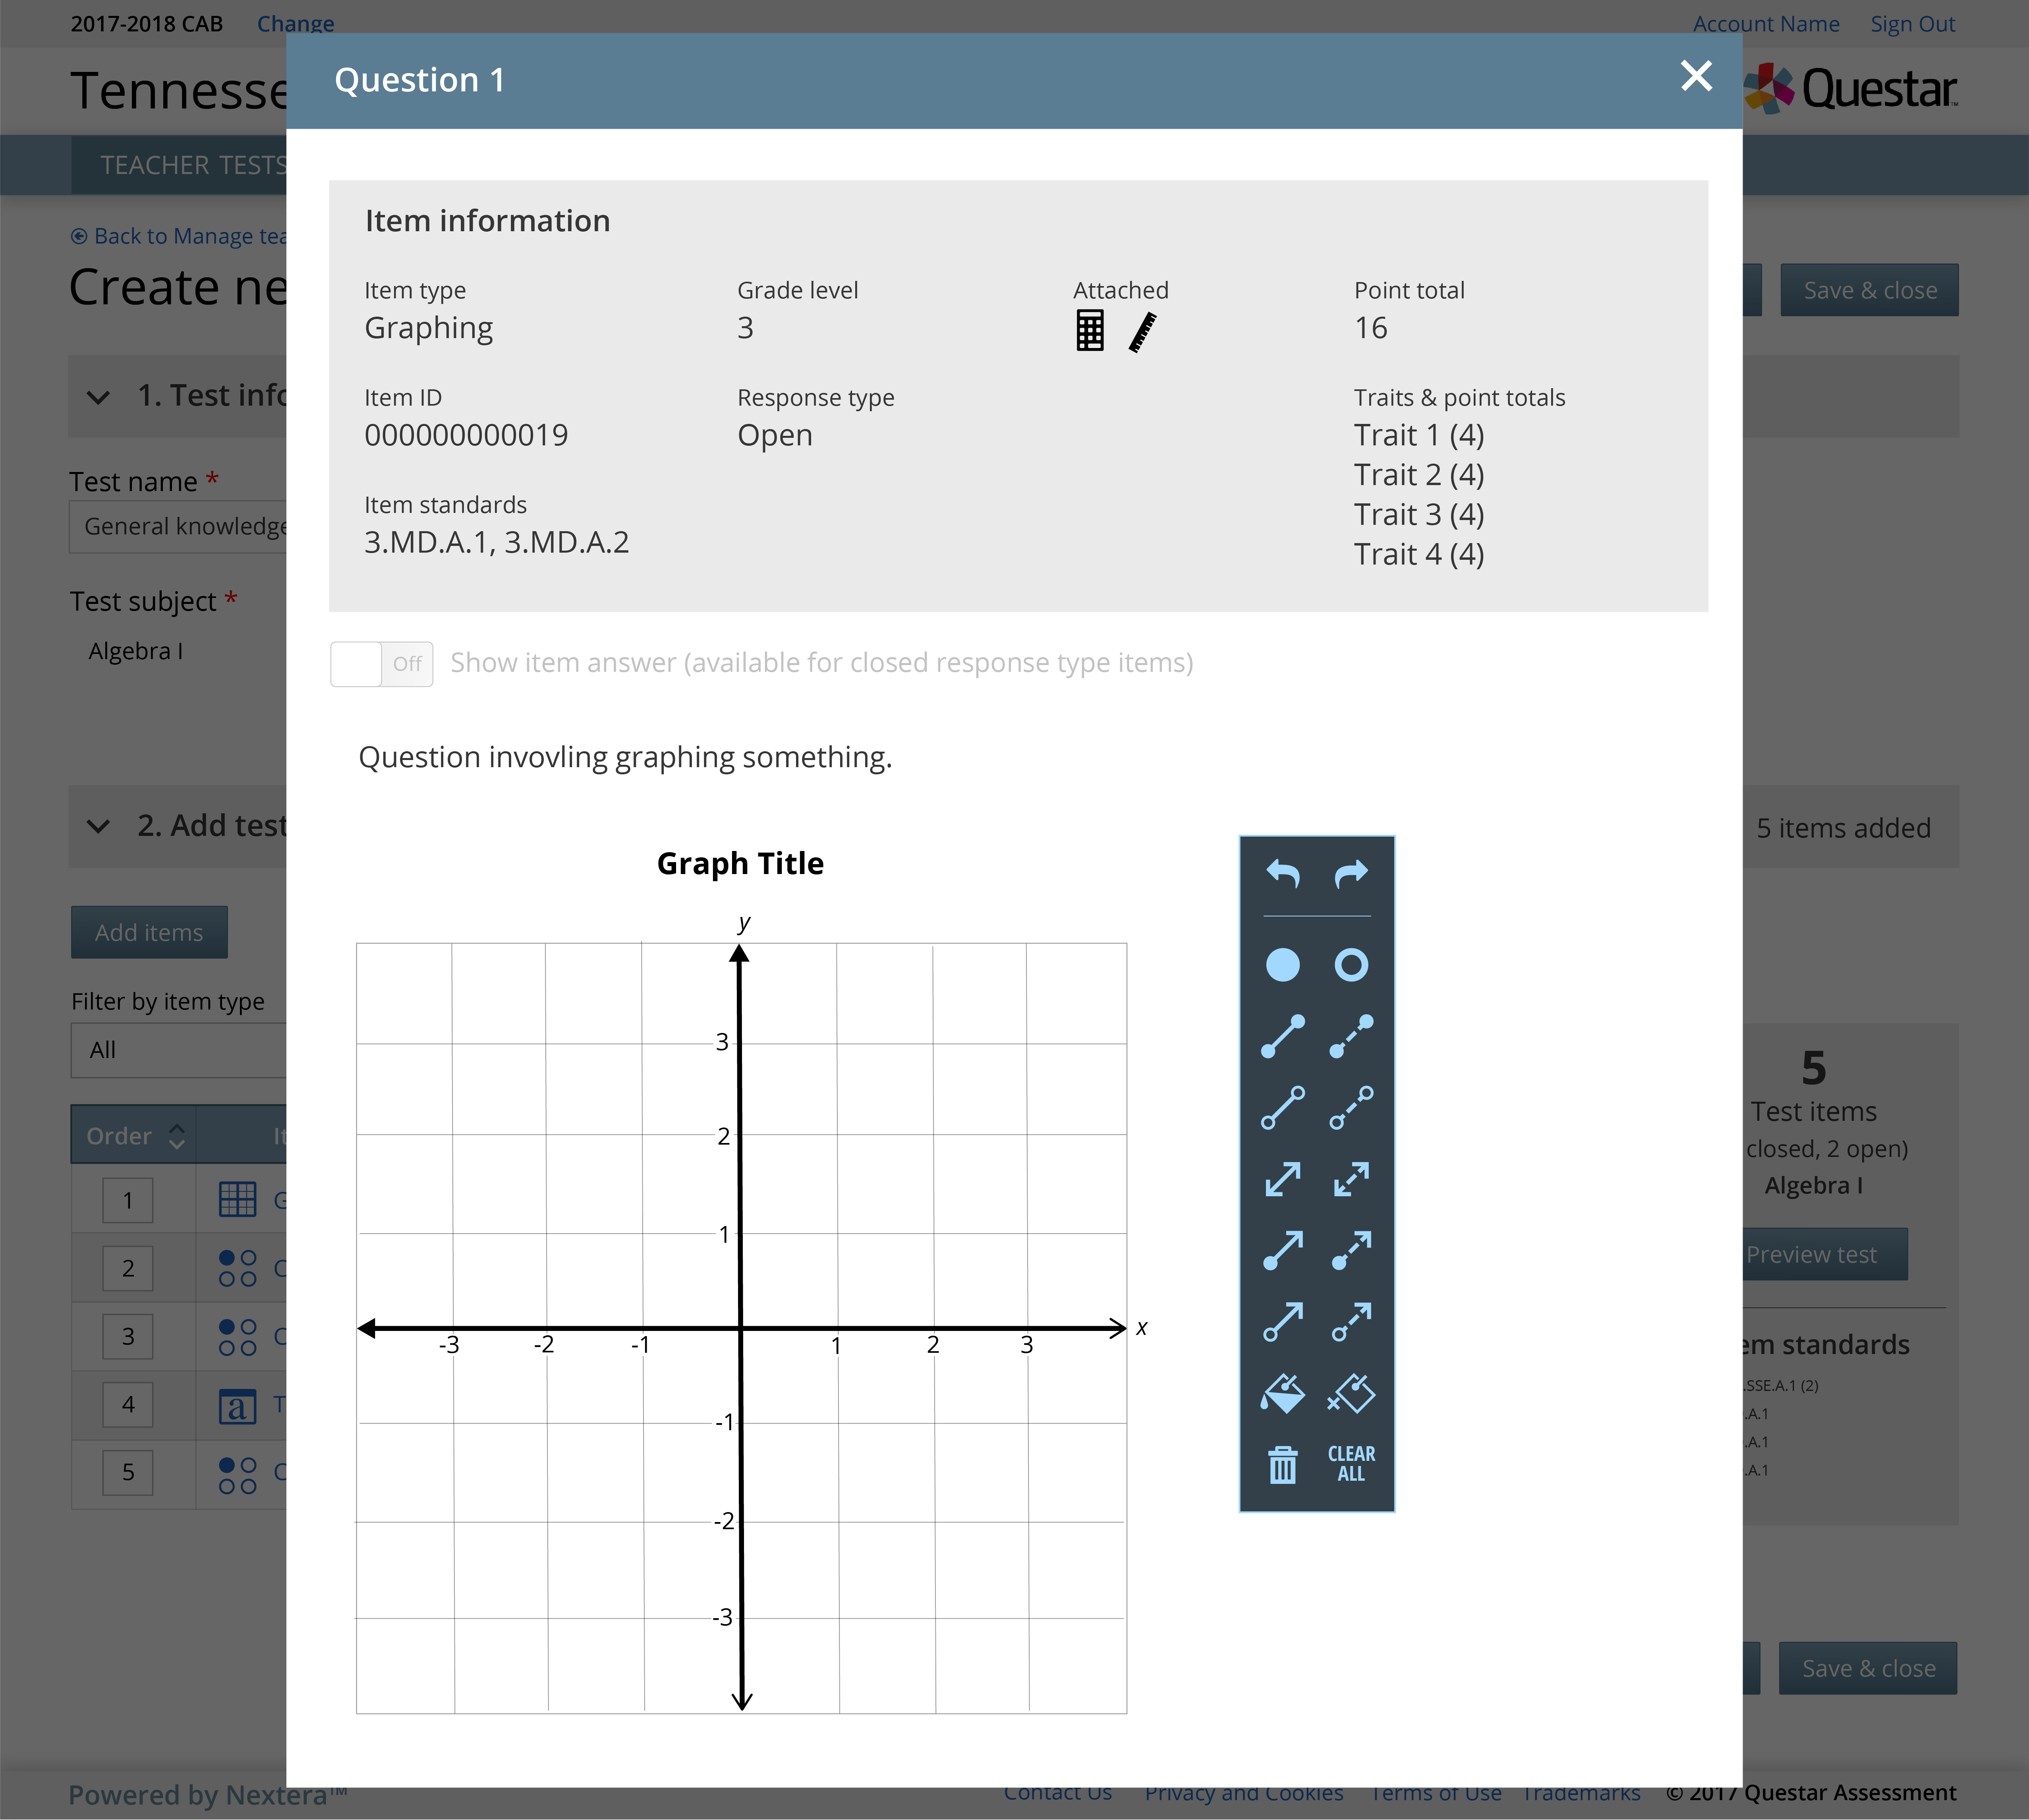Click the multiple-choice icon in row 5

tap(238, 1475)
